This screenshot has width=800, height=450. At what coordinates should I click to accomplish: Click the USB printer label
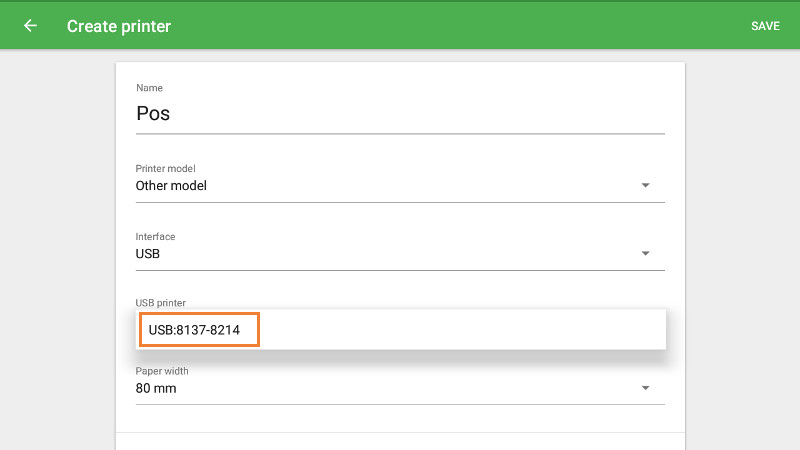(x=161, y=302)
